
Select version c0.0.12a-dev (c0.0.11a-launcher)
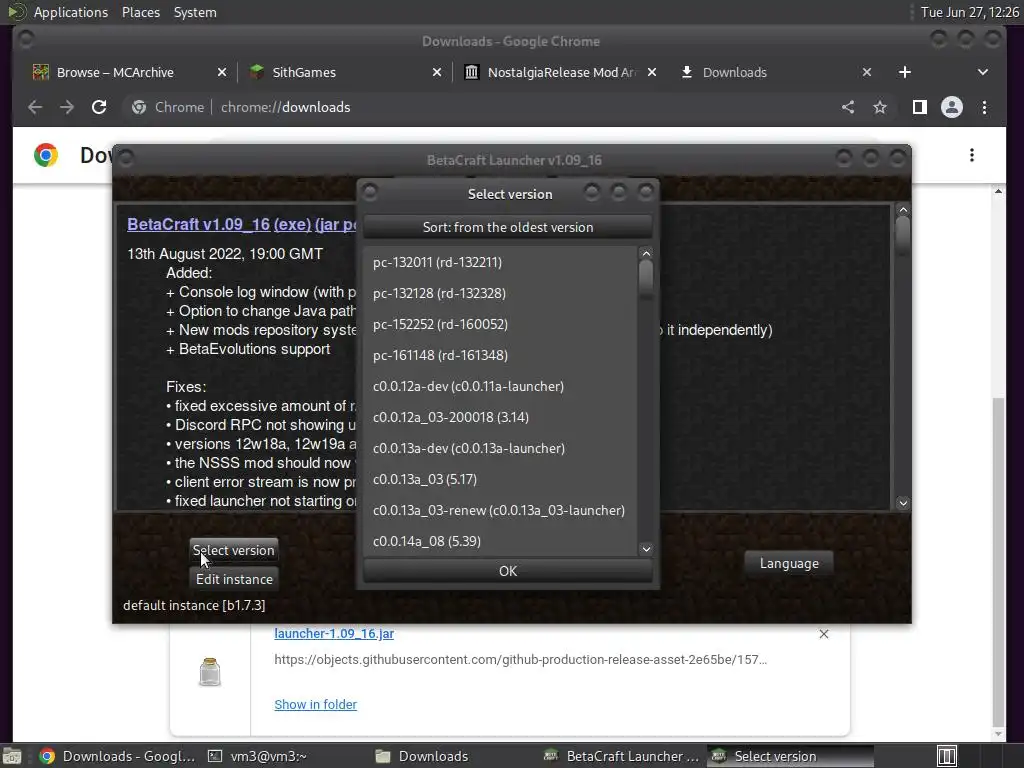pos(500,386)
